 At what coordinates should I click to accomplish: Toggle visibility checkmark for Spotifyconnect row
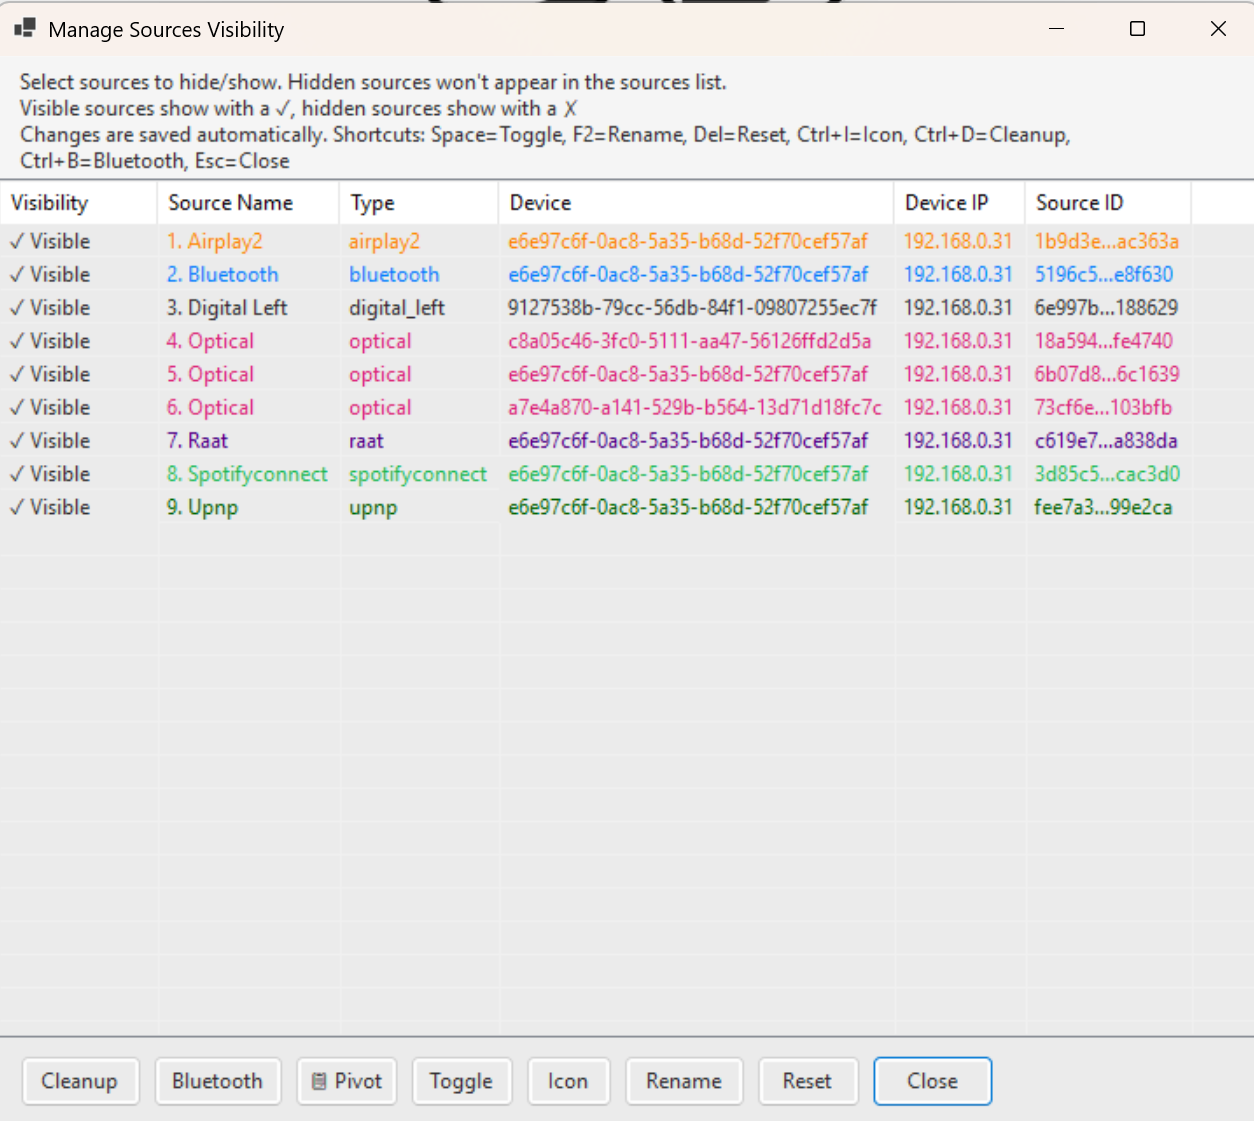[x=17, y=475]
